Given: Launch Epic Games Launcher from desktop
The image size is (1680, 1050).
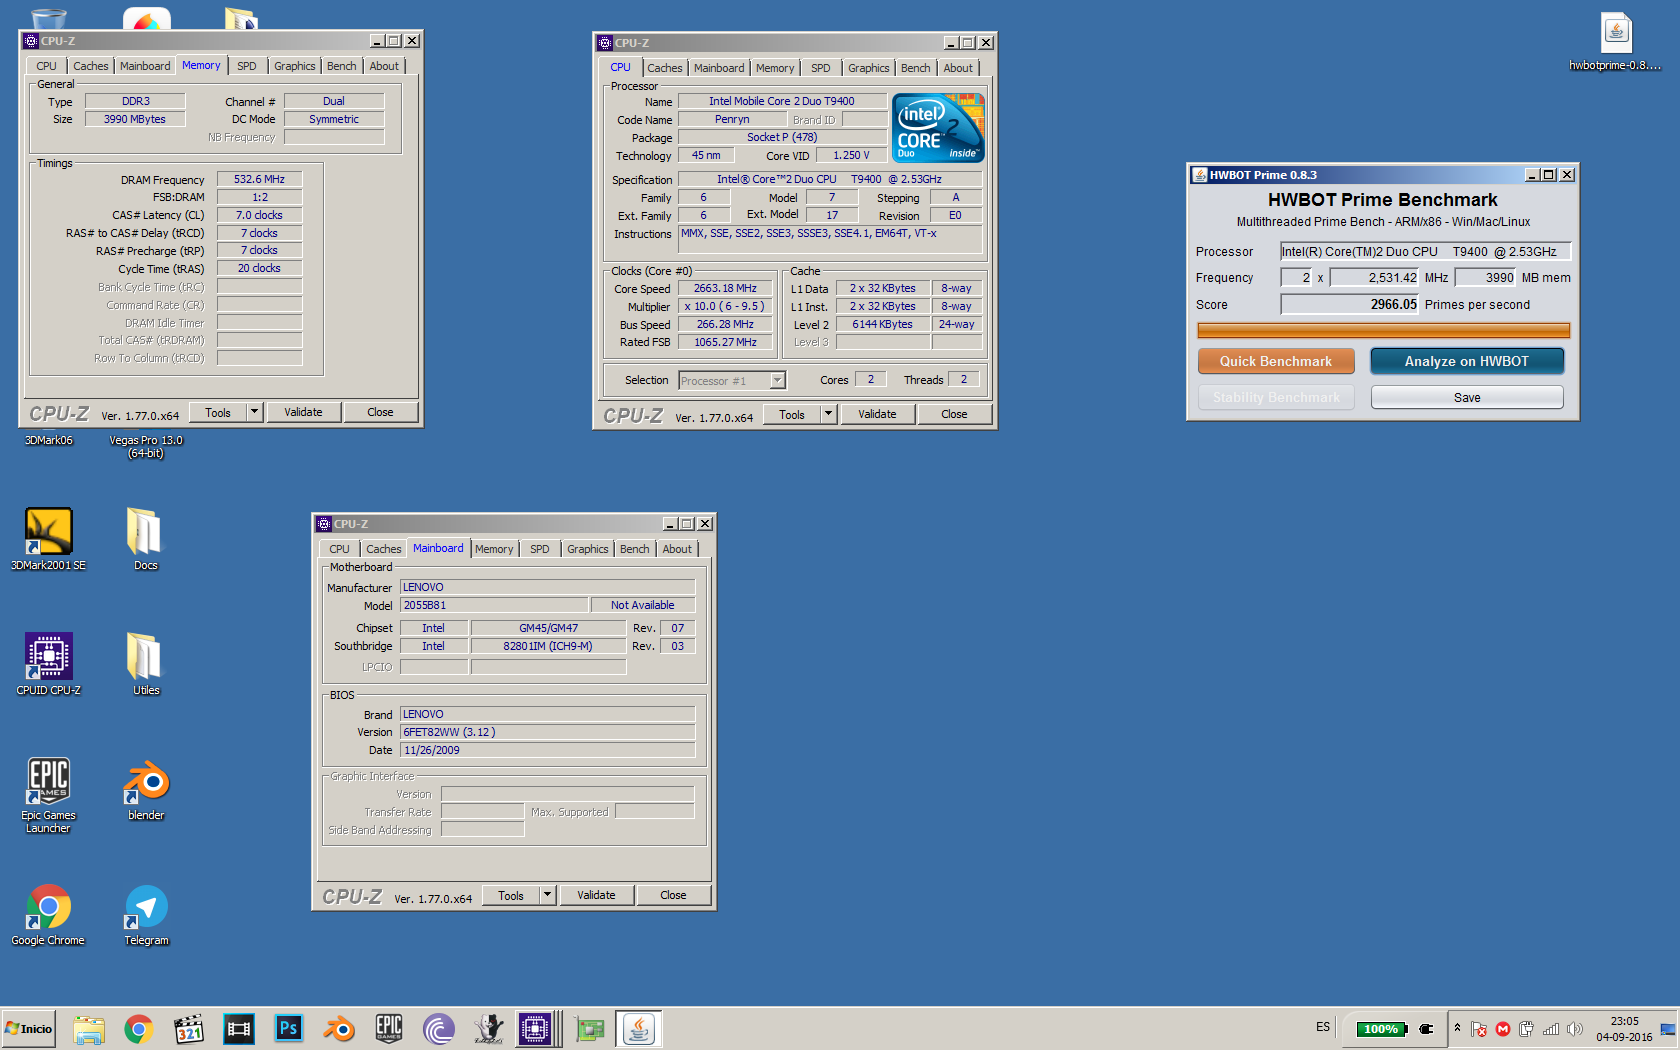Looking at the screenshot, I should (48, 795).
